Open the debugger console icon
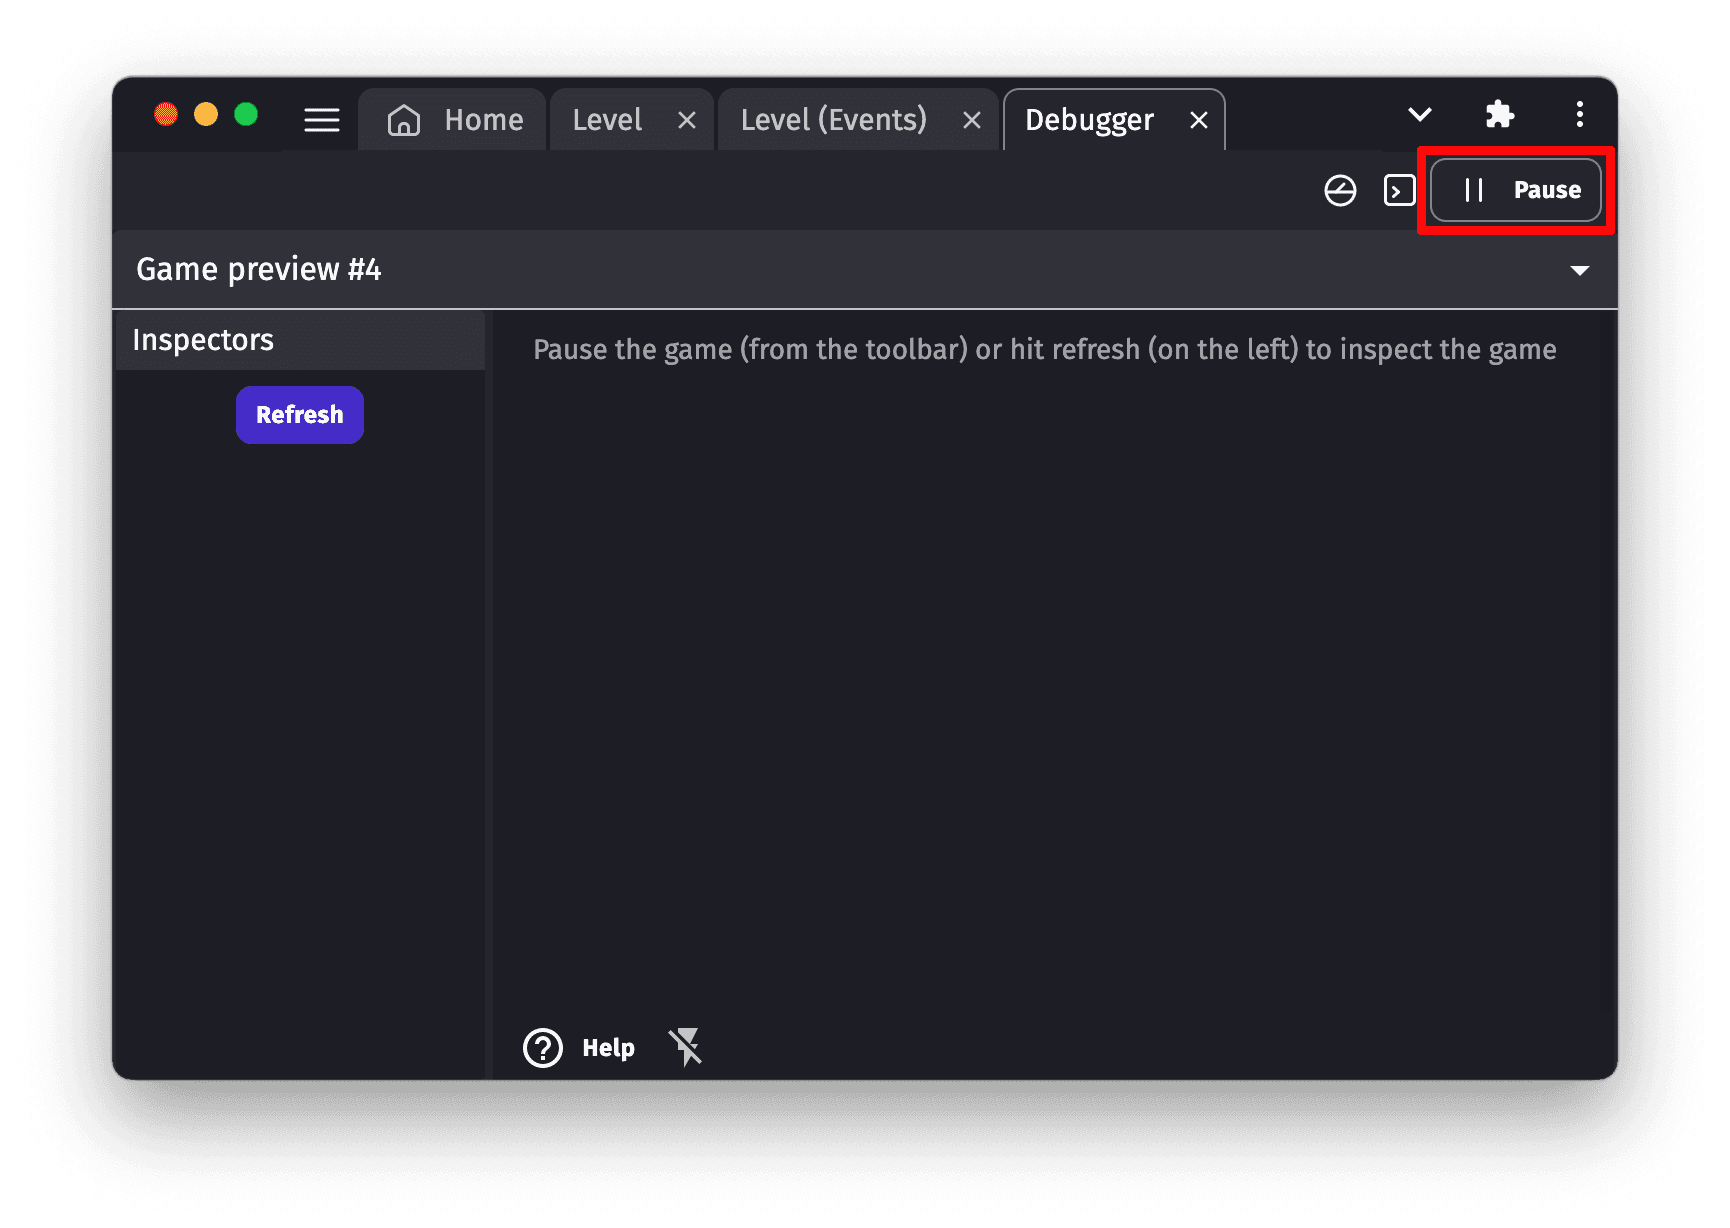Screen dimensions: 1730x1228 coord(1399,190)
